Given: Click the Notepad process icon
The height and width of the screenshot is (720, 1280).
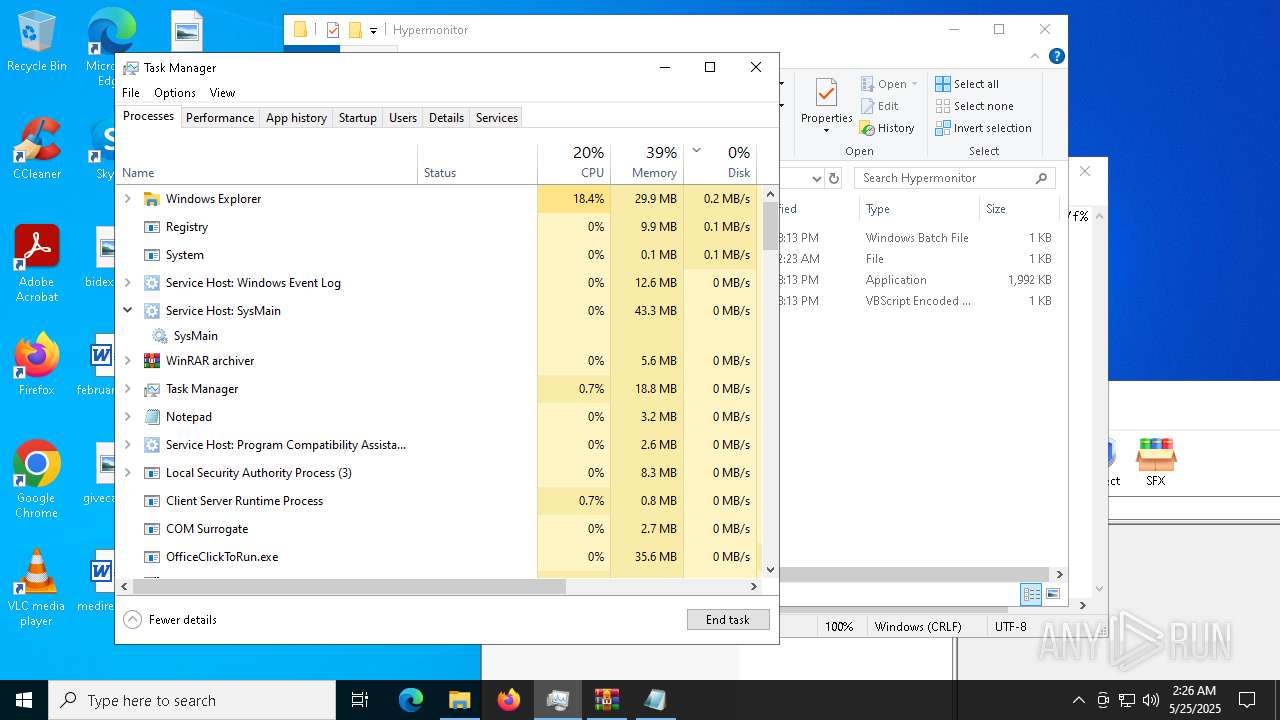Looking at the screenshot, I should [152, 417].
